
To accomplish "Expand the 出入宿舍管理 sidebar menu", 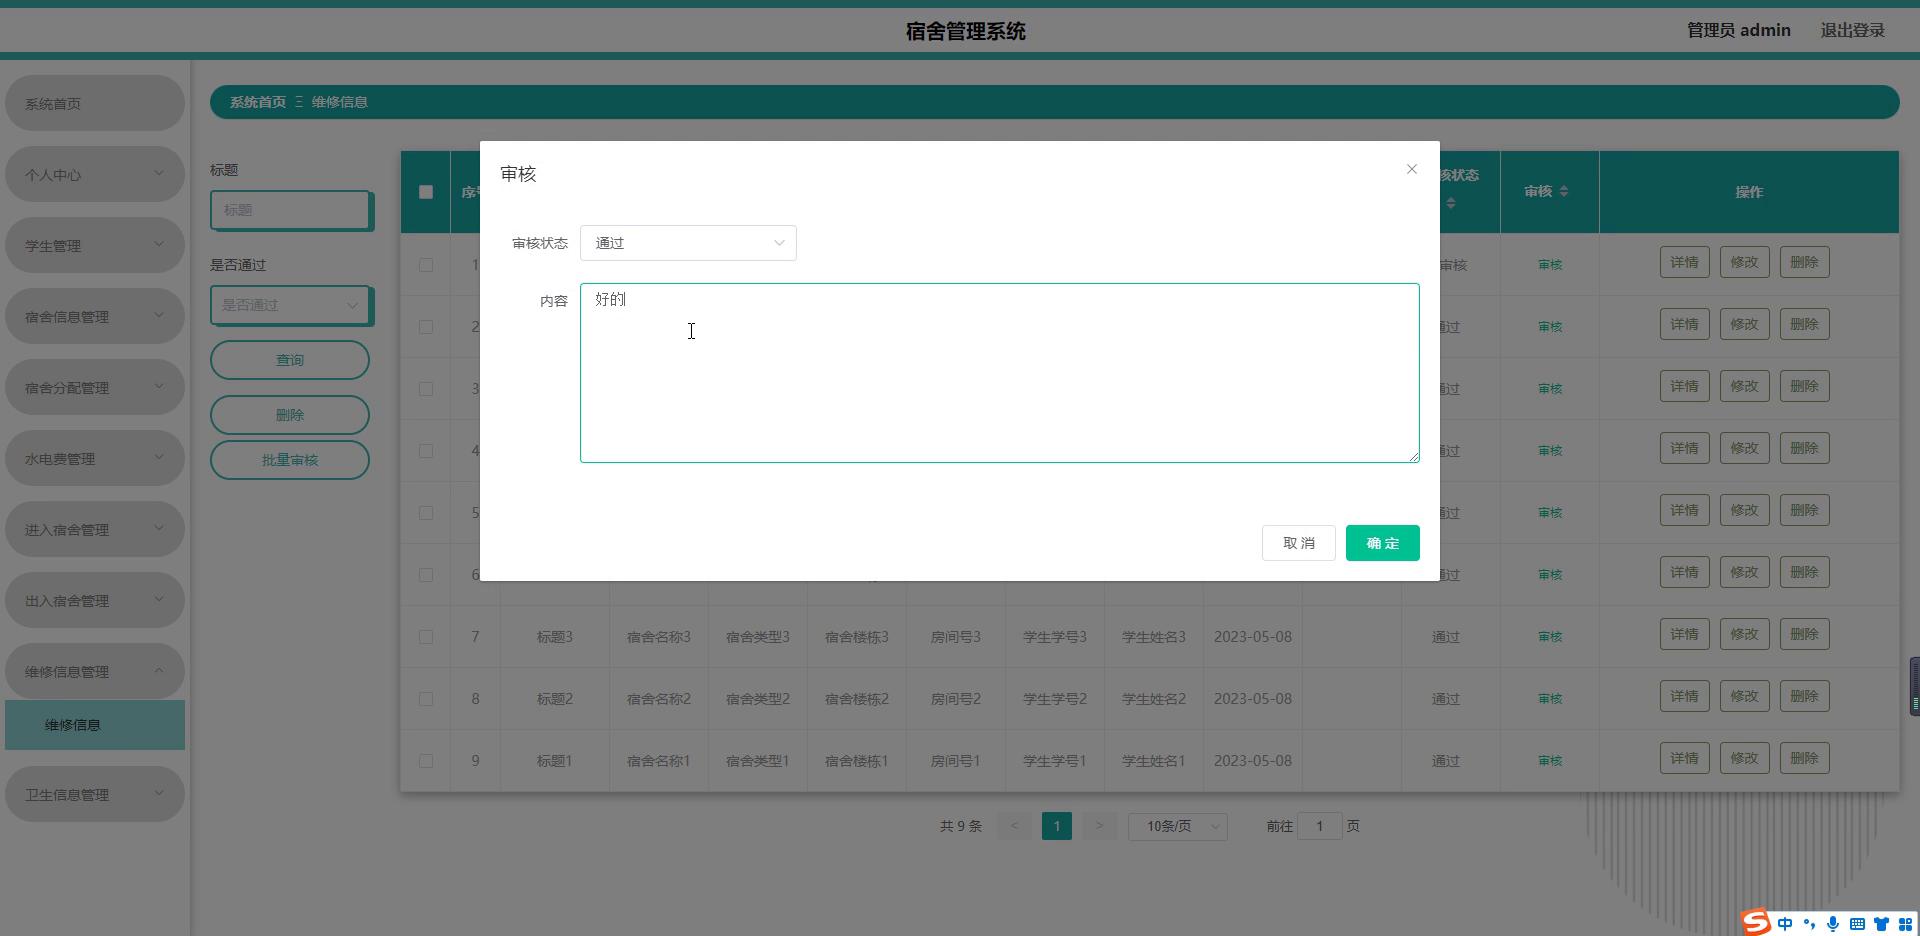I will coord(95,600).
